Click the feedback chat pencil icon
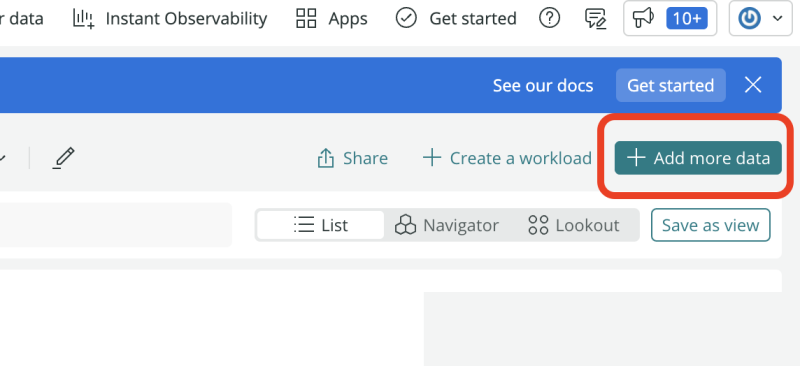The height and width of the screenshot is (366, 800). [595, 18]
